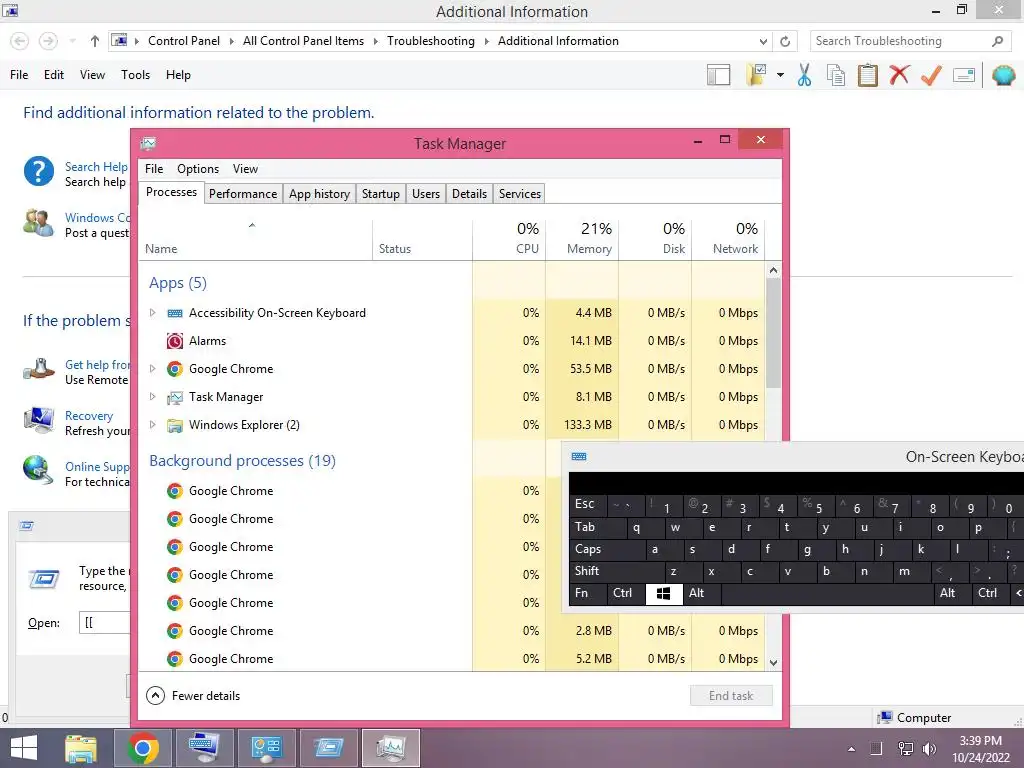Expand the Task Manager app entry

coord(152,397)
